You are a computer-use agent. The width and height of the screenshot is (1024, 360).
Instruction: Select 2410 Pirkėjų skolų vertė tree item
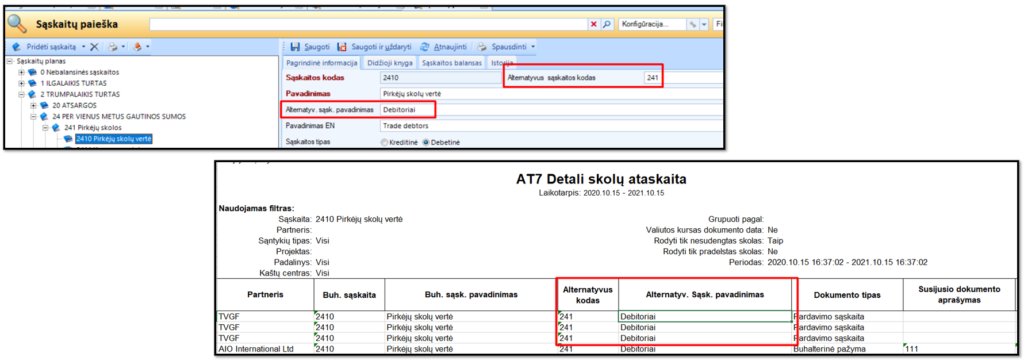click(114, 139)
